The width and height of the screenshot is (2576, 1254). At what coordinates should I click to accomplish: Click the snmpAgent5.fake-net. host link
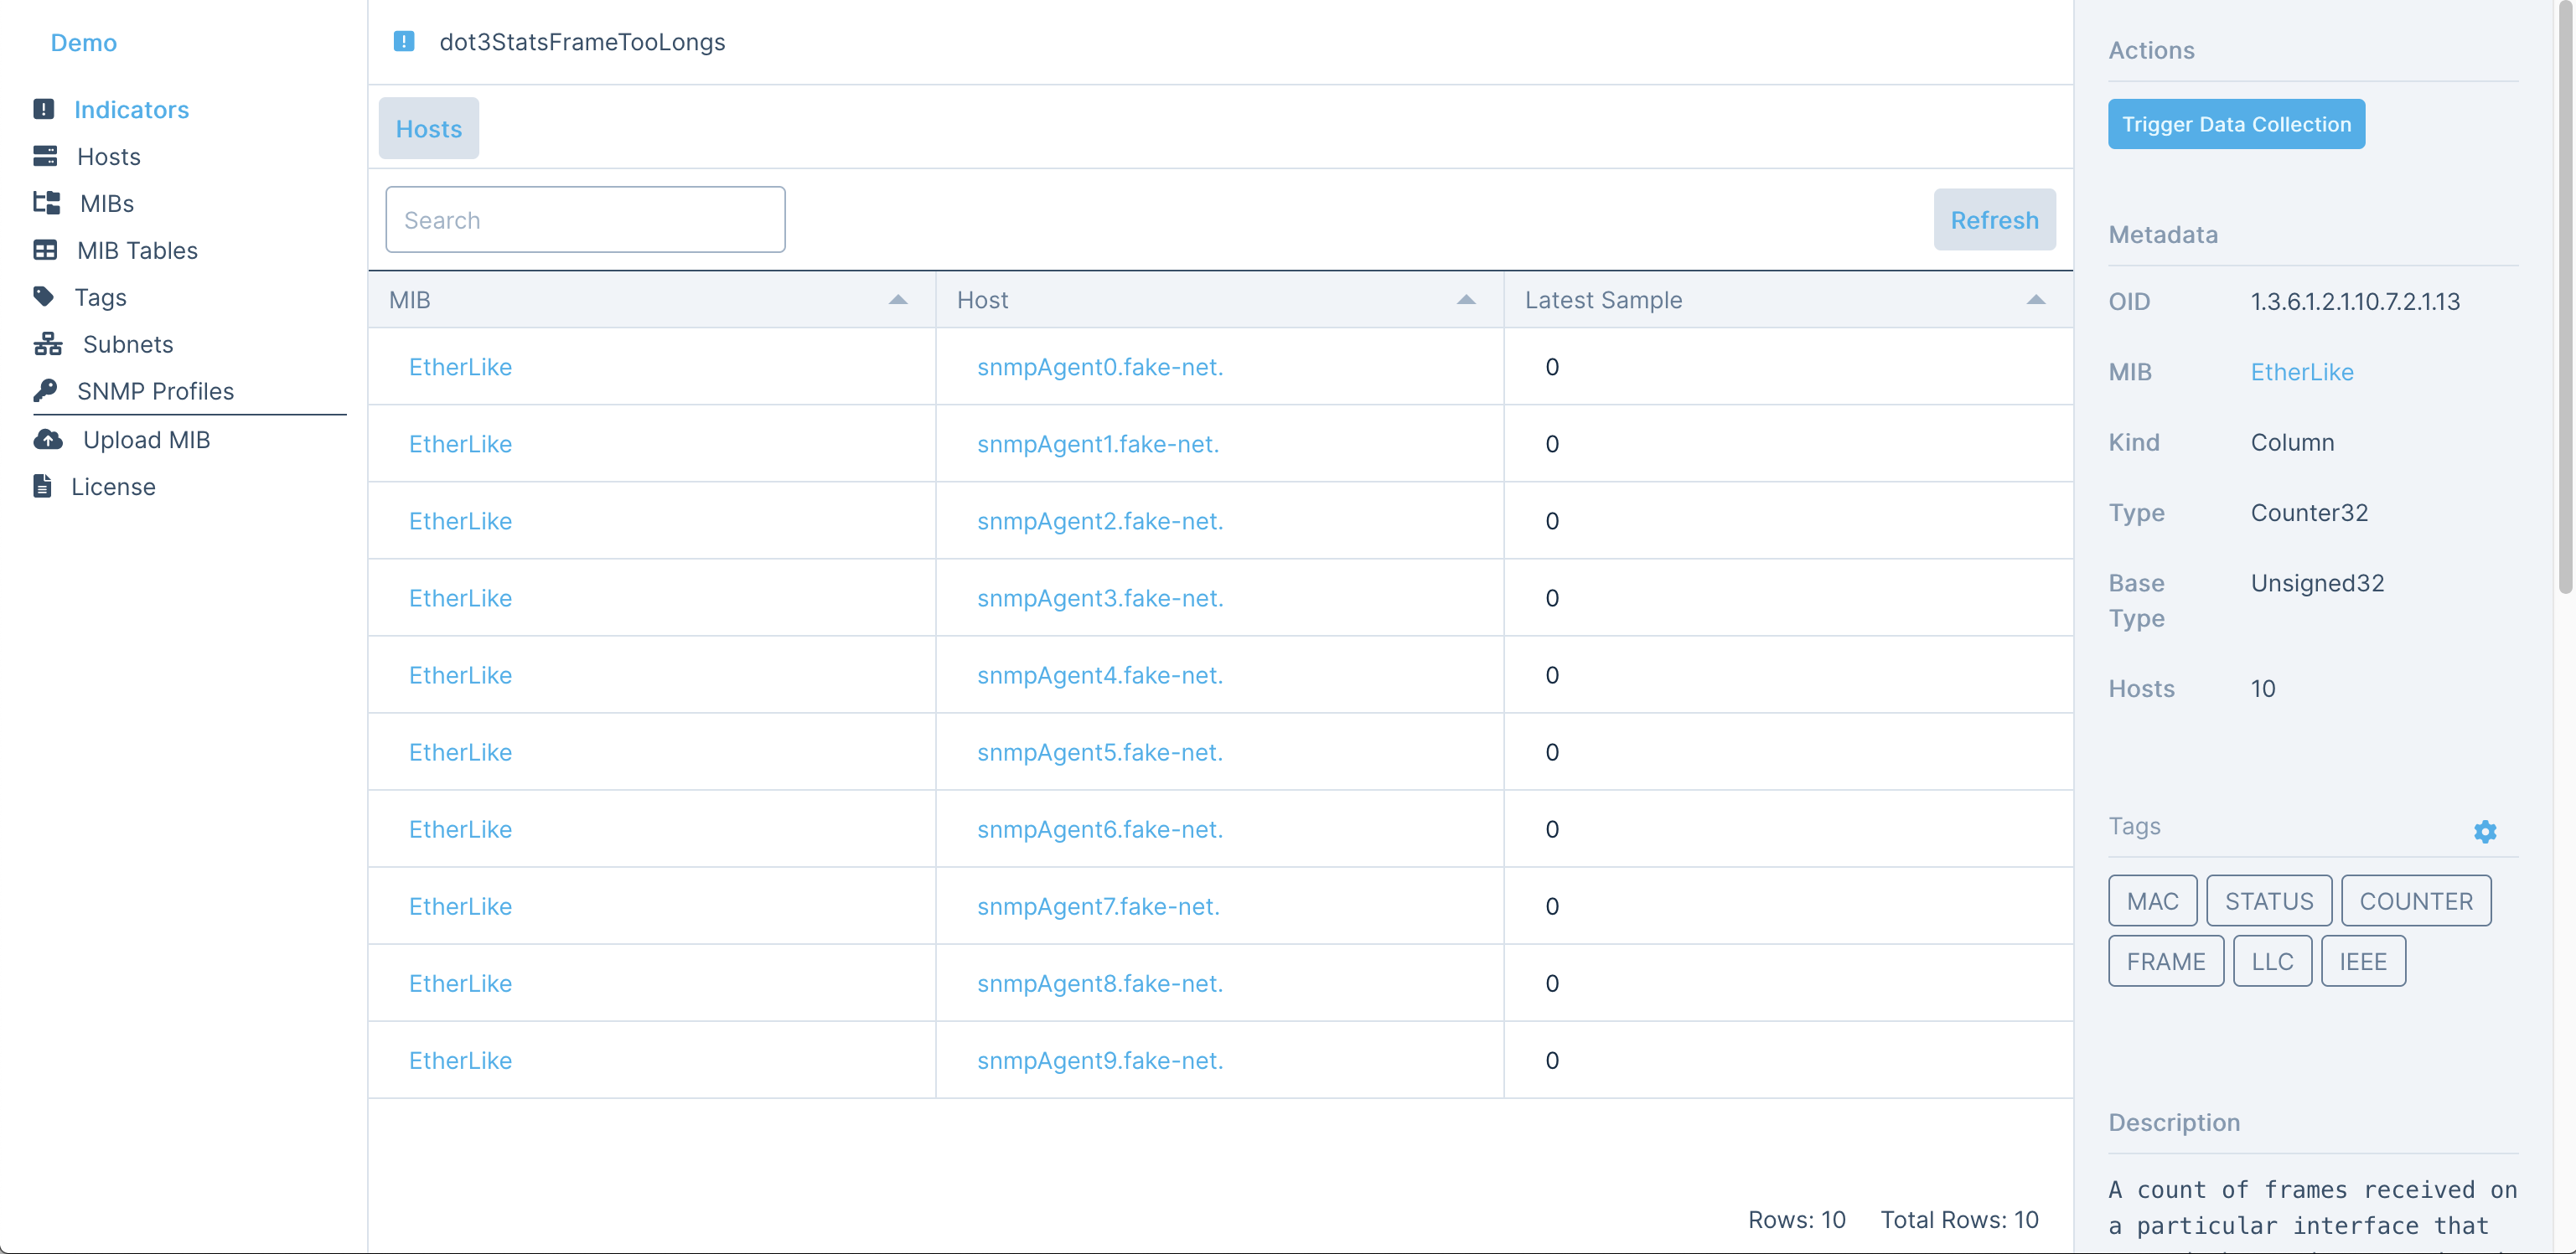coord(1098,751)
